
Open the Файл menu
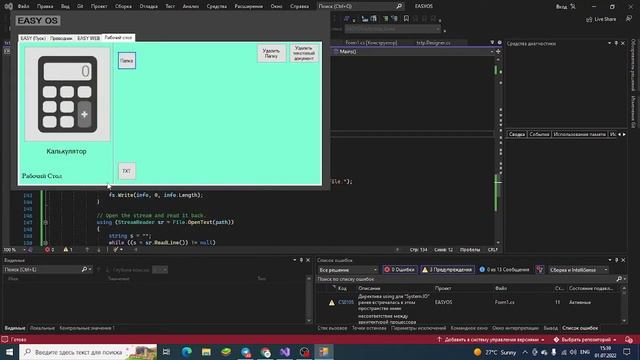23,6
